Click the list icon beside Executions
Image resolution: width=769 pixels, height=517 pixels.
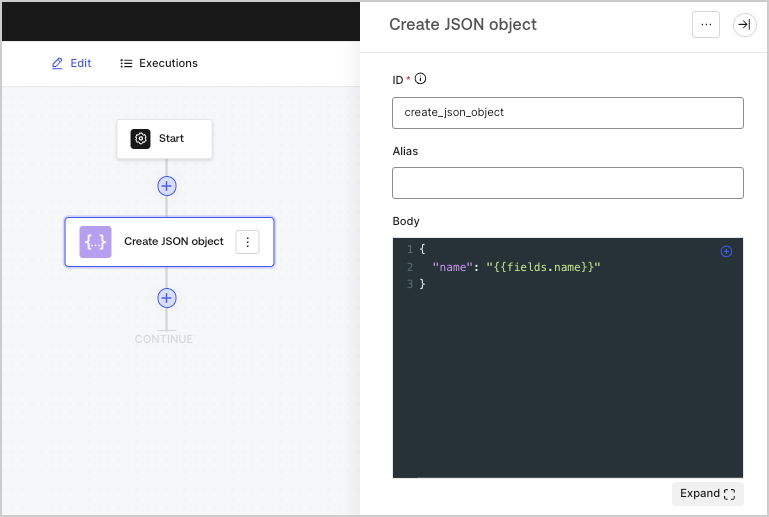coord(126,63)
